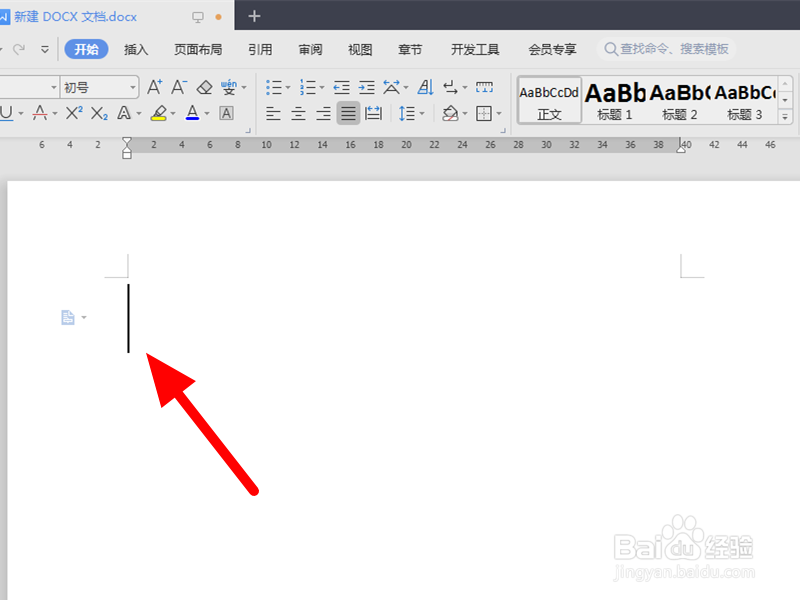Open the font size dropdown showing 初号
The image size is (800, 600).
99,87
